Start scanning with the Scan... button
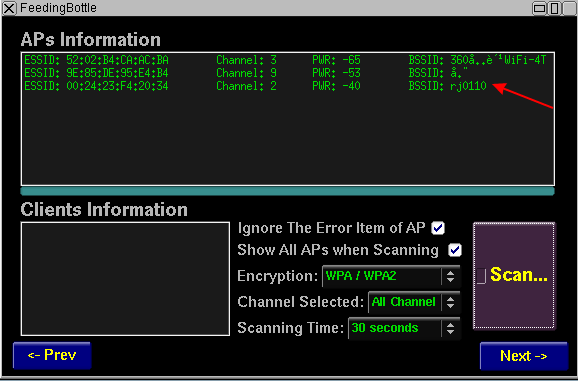This screenshot has height=381, width=578. coord(514,275)
